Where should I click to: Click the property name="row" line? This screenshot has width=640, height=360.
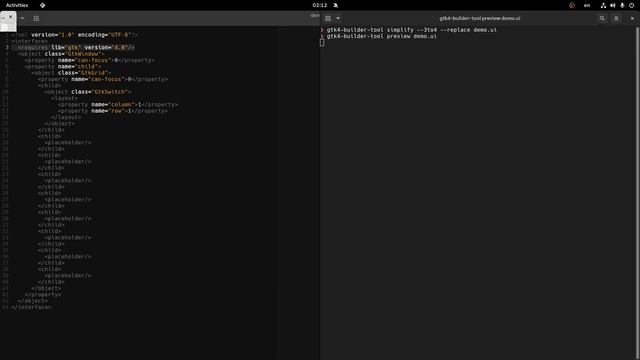[113, 111]
